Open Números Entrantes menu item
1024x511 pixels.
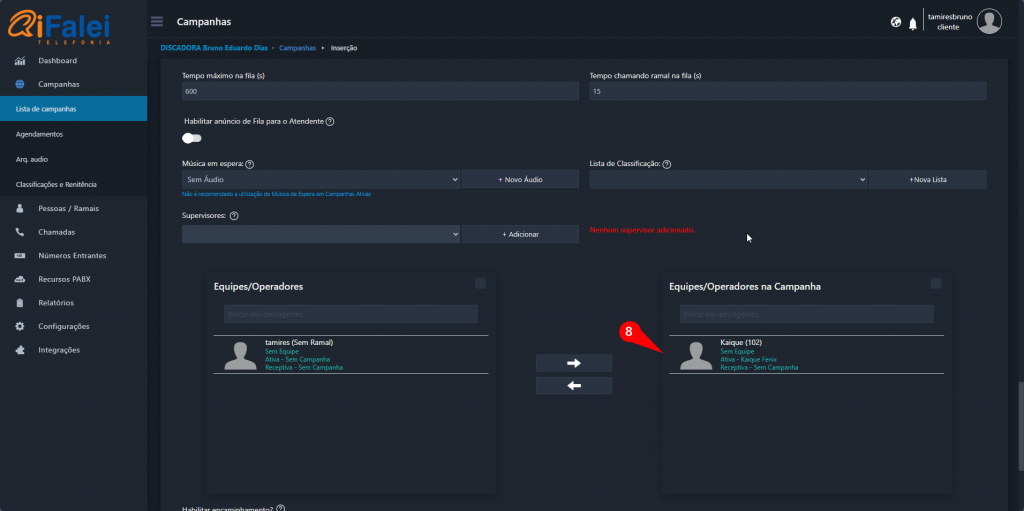point(73,256)
